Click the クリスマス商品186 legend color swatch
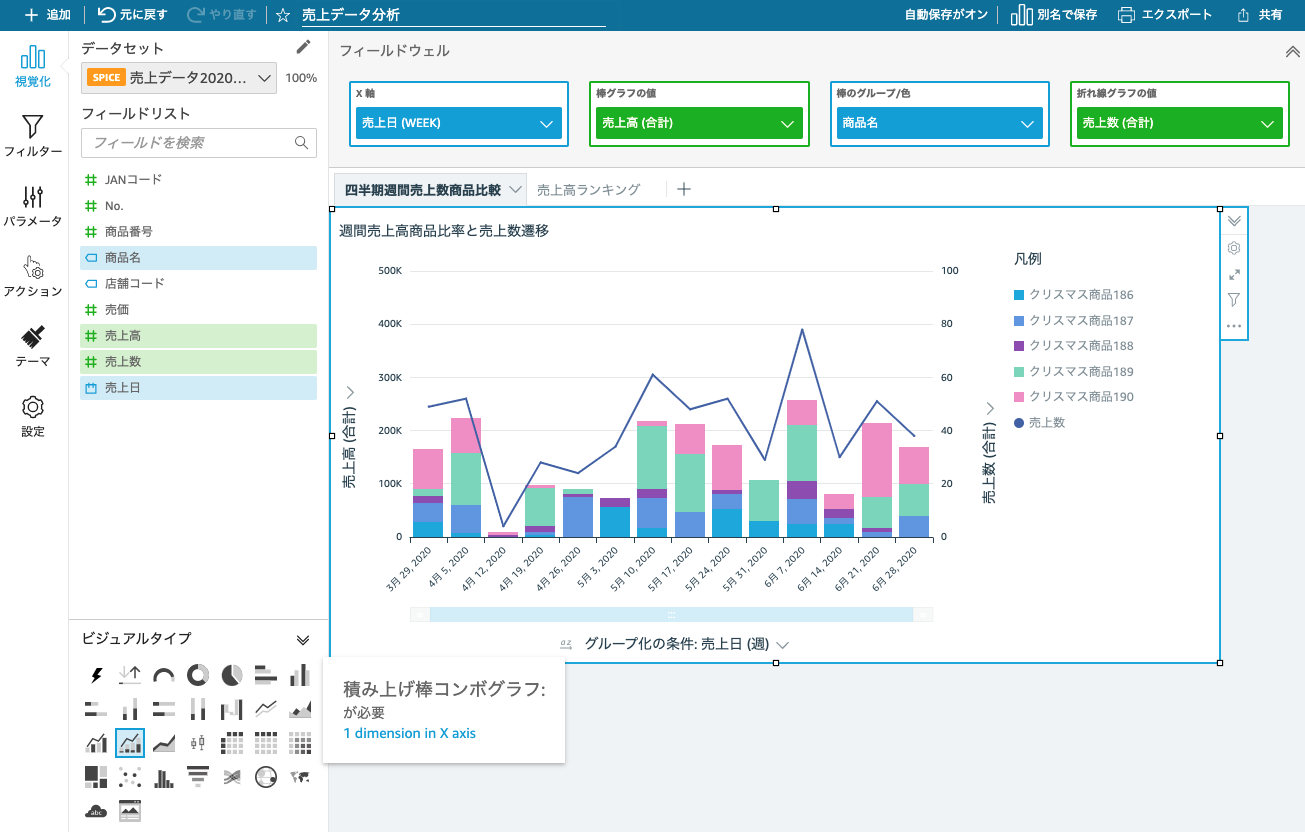The width and height of the screenshot is (1305, 832). pos(1019,295)
